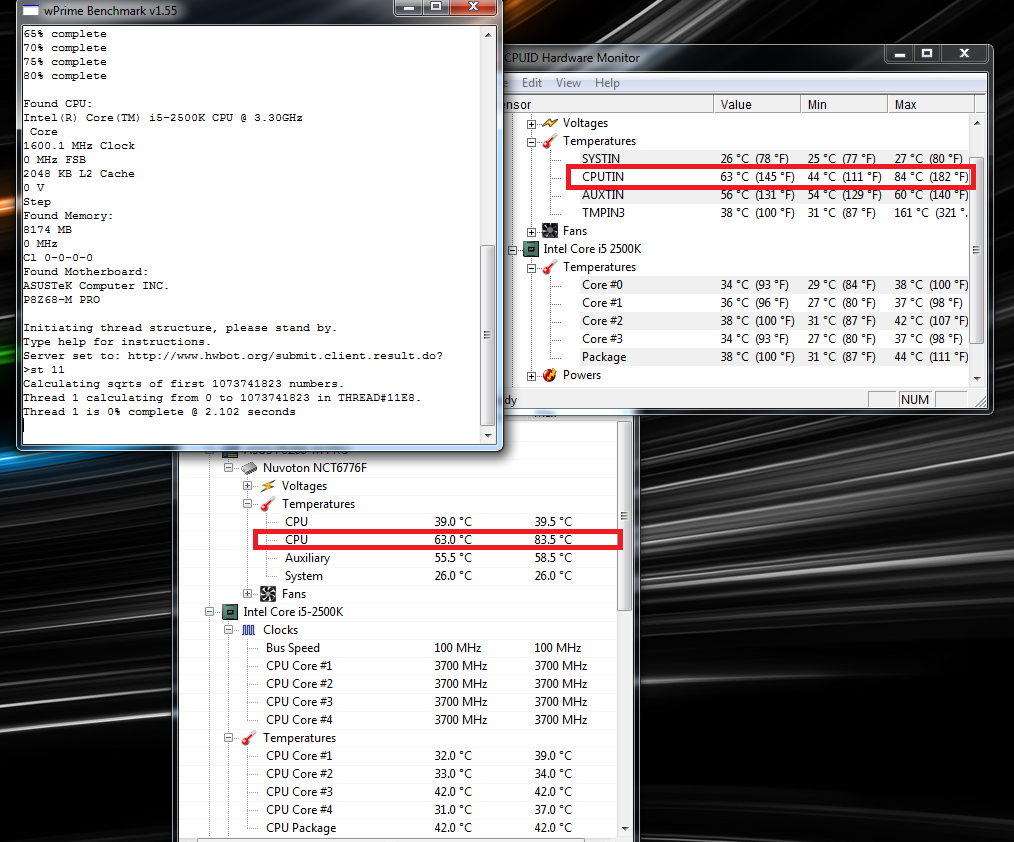Click the "P8Z68-M PRO" motherboard line in wPrime
Viewport: 1014px width, 842px height.
[61, 300]
